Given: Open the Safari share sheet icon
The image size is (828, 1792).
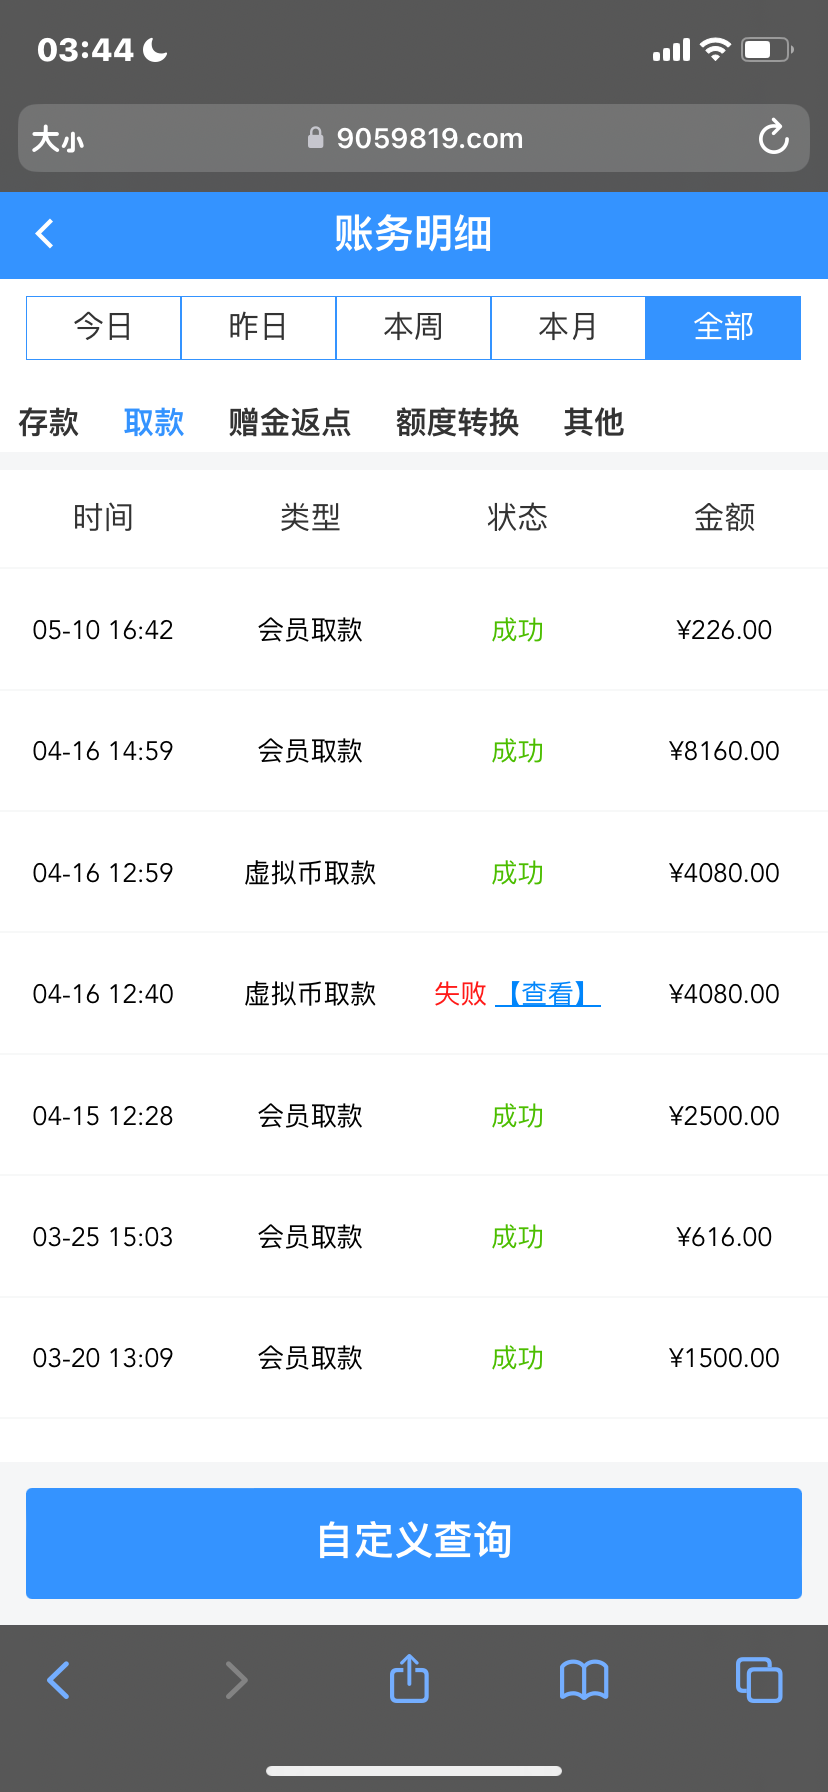Looking at the screenshot, I should tap(409, 1678).
